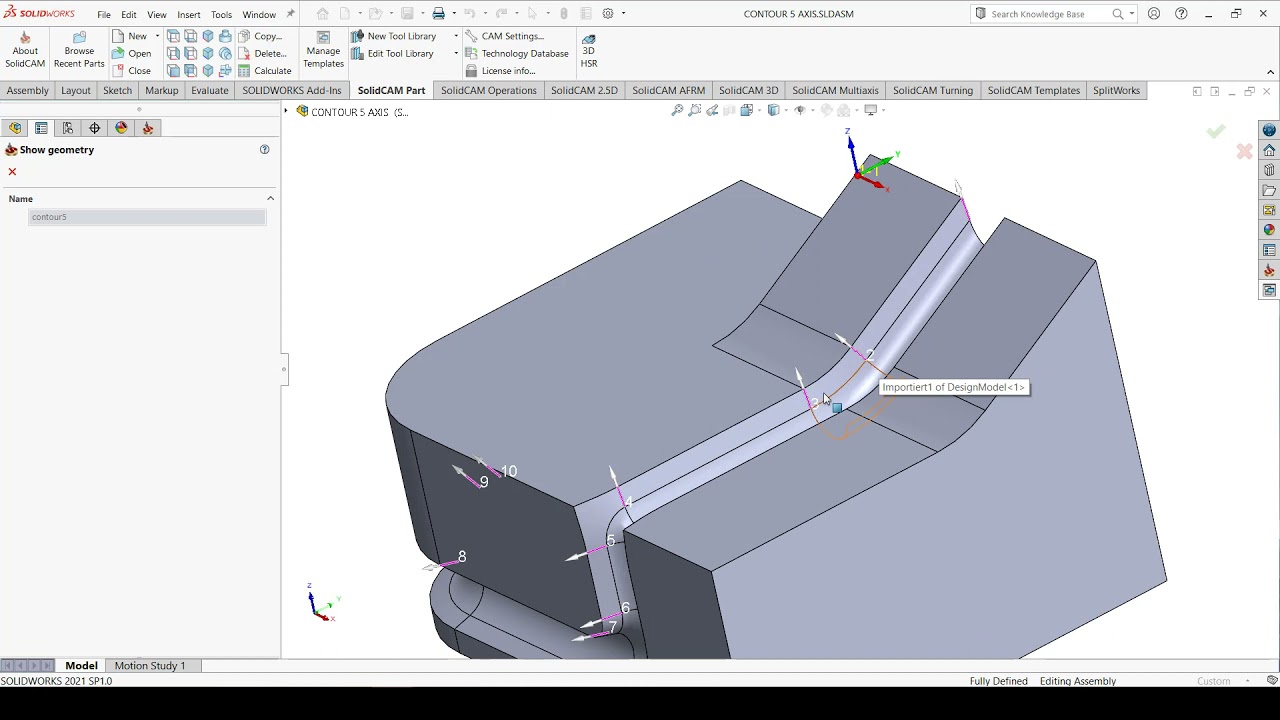Image resolution: width=1280 pixels, height=720 pixels.
Task: Switch to the SolidCAM Turning tab
Action: (x=933, y=90)
